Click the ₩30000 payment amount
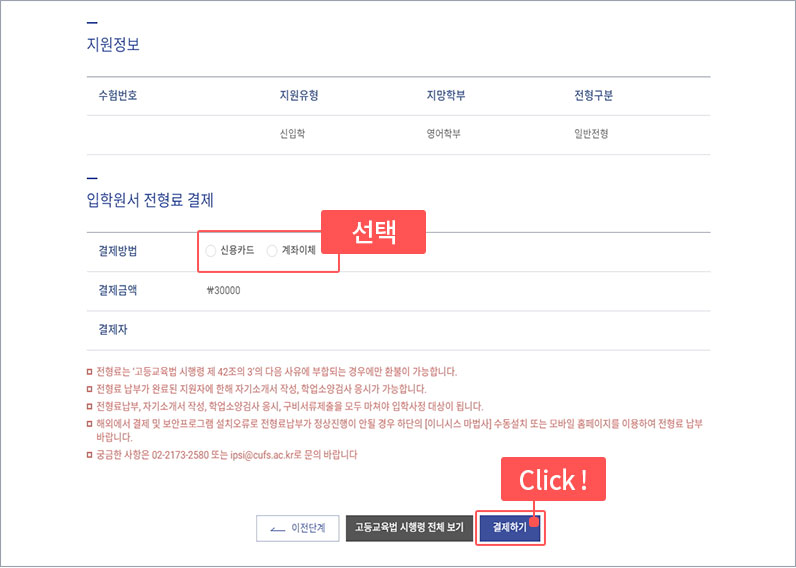The width and height of the screenshot is (796, 568). pos(223,291)
